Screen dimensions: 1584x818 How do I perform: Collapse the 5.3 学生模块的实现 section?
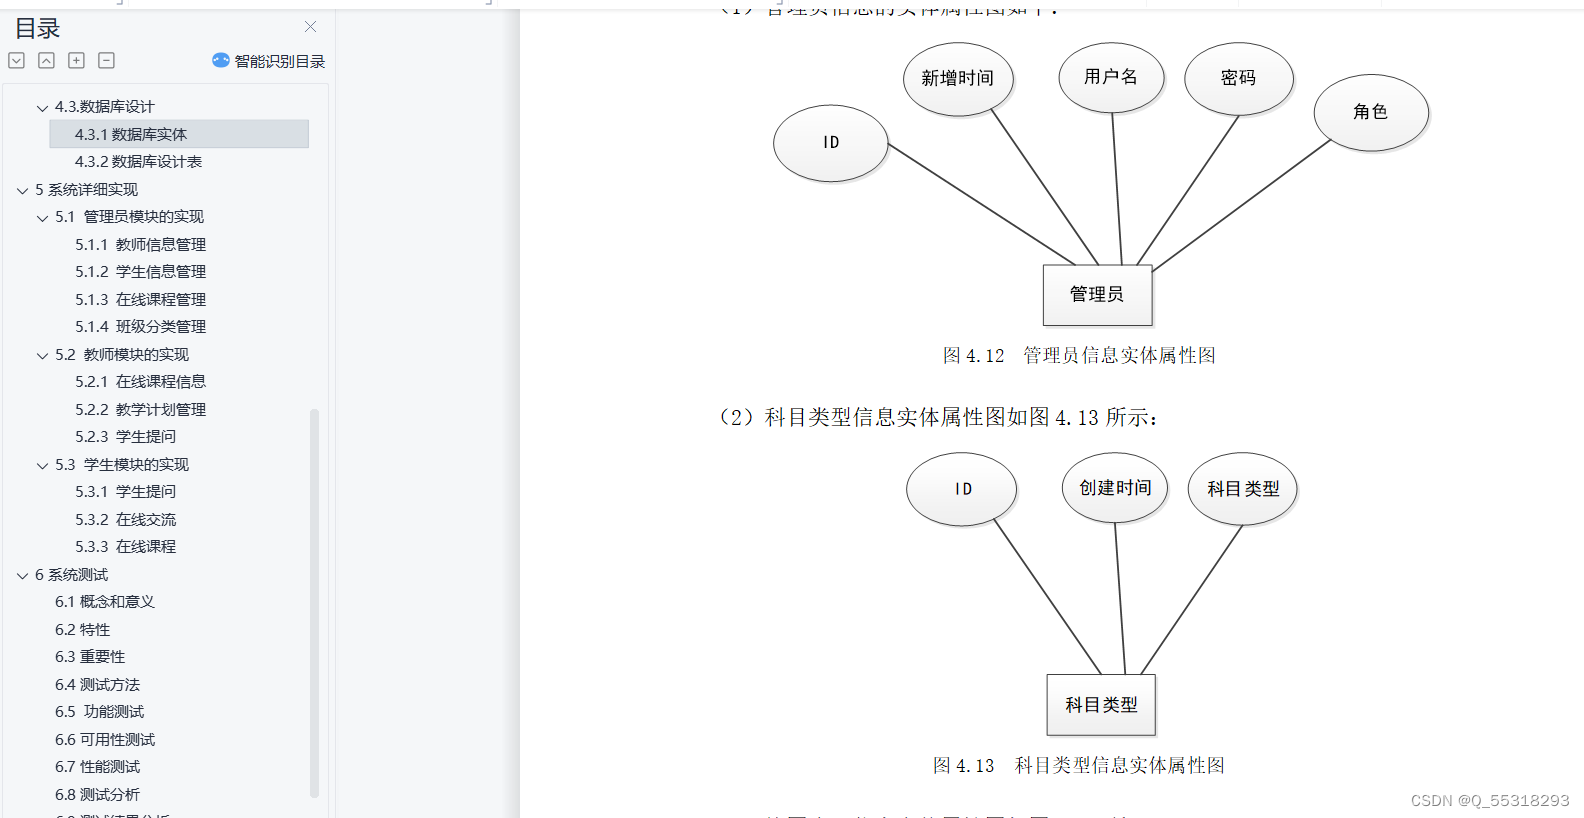[42, 465]
